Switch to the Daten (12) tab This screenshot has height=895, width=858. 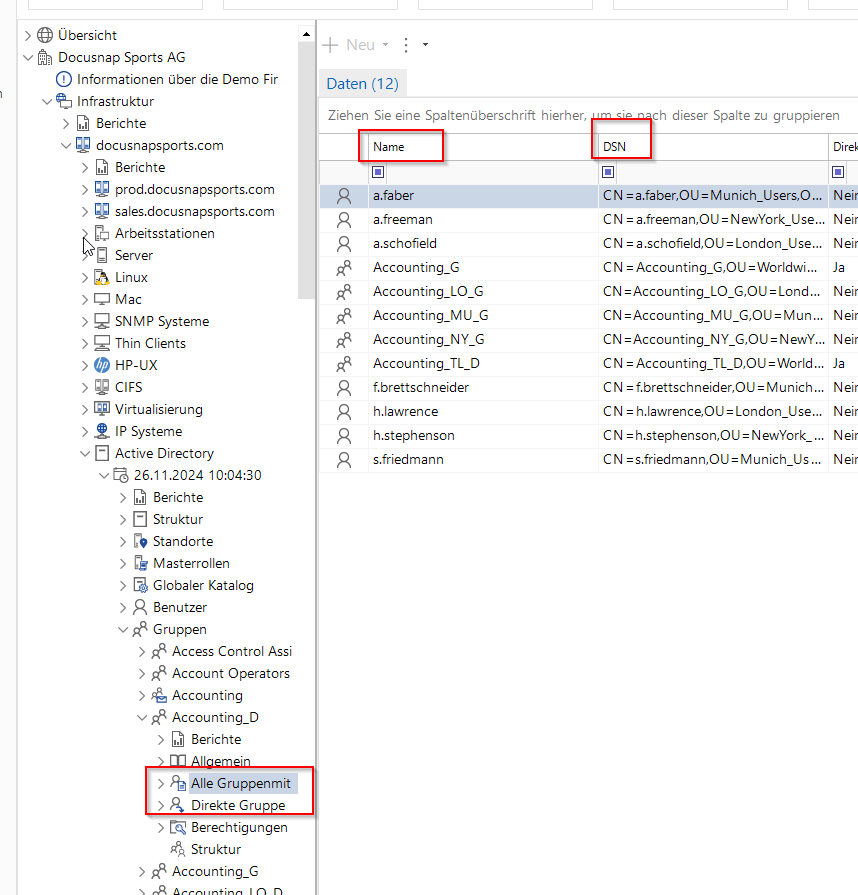pyautogui.click(x=362, y=84)
